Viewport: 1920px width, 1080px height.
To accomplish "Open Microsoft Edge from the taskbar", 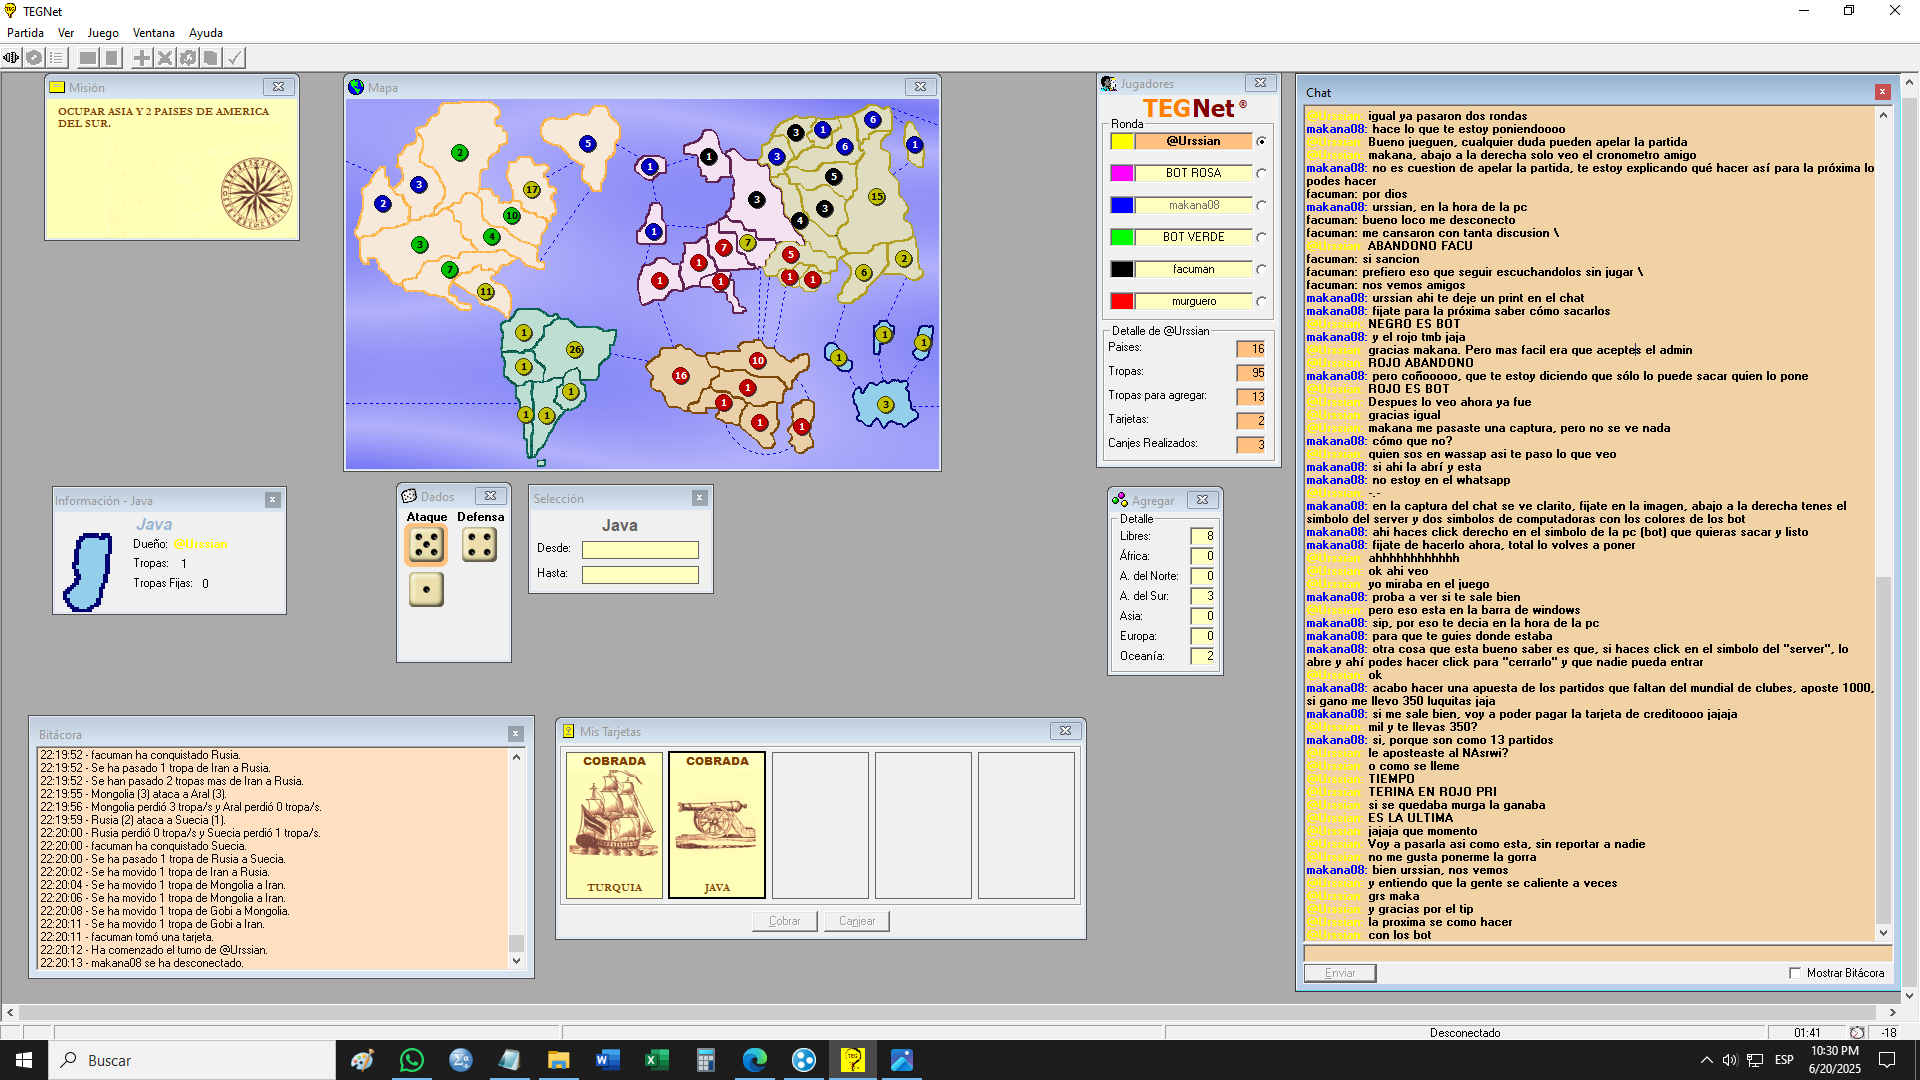I will click(x=754, y=1060).
